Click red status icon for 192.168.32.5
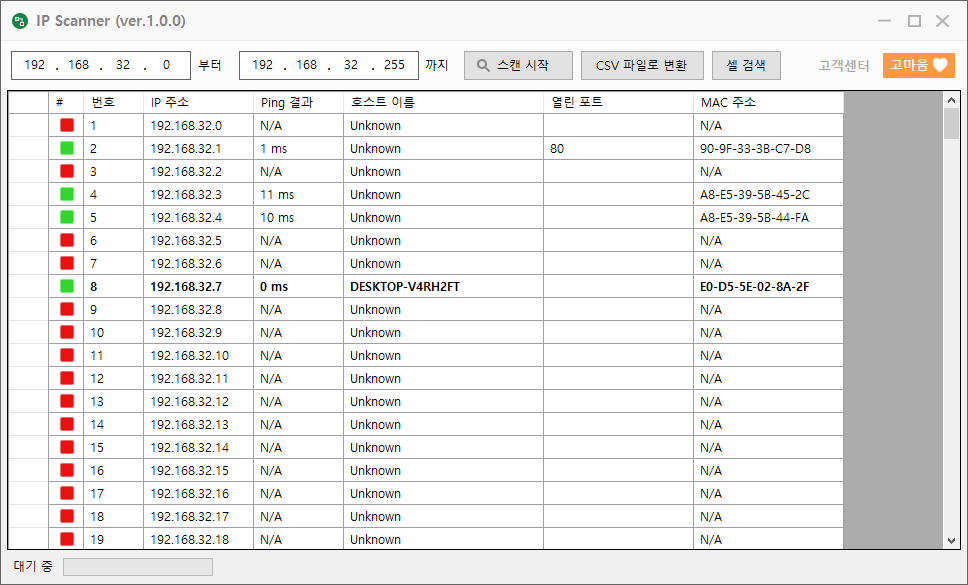This screenshot has width=968, height=585. (67, 240)
